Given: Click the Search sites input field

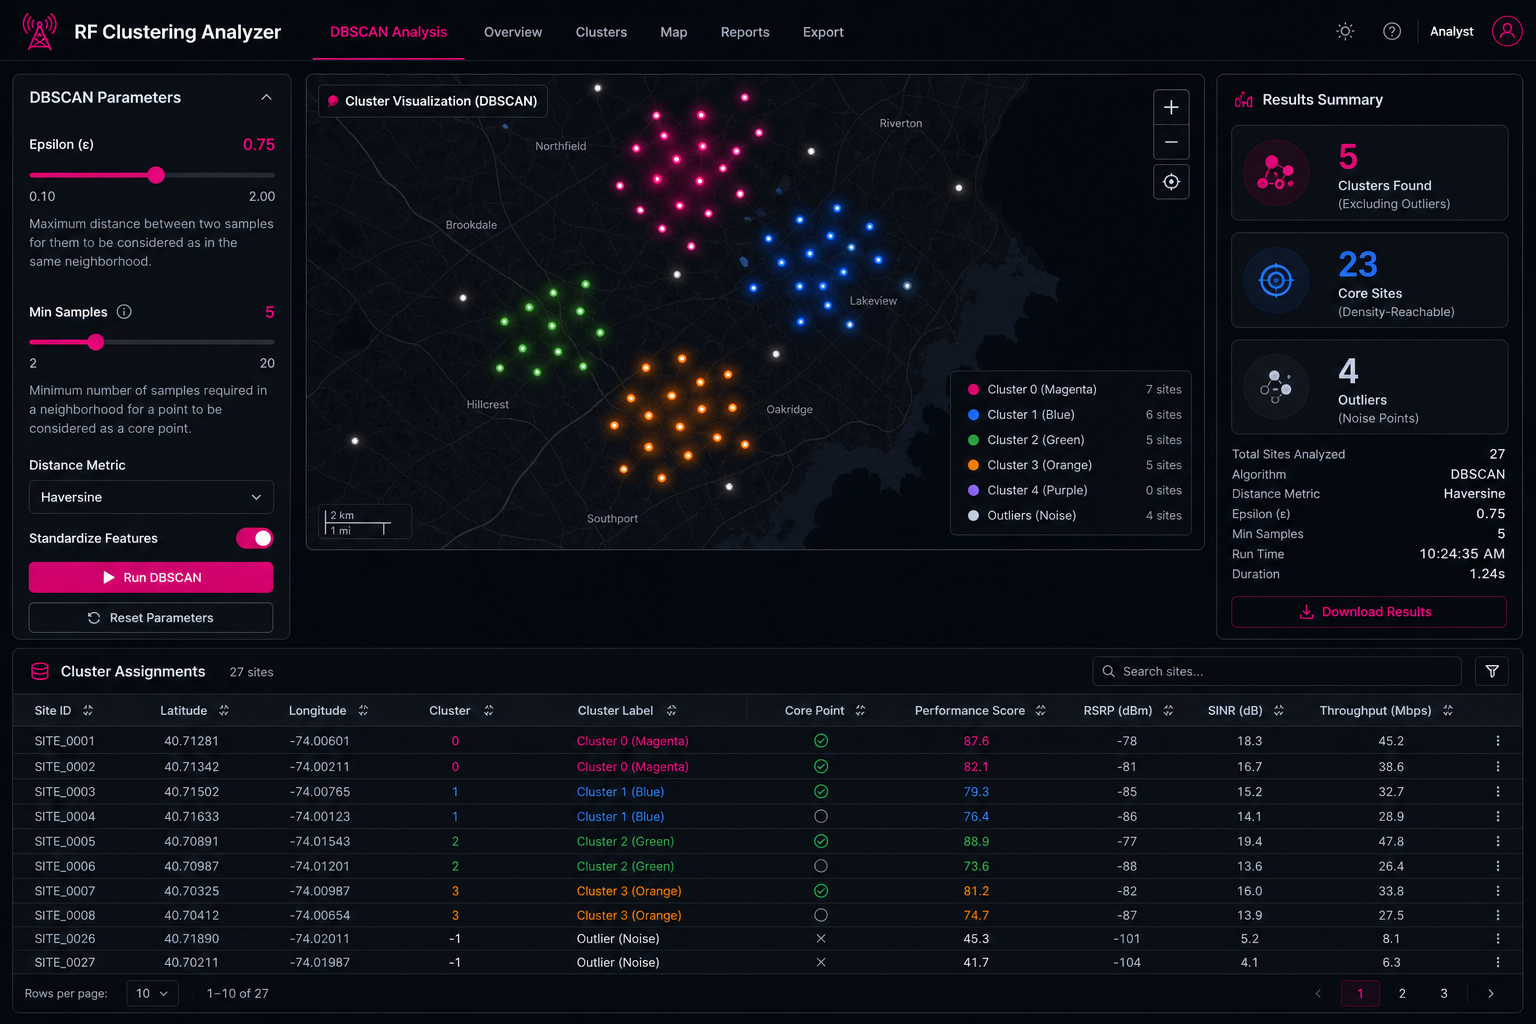Looking at the screenshot, I should (1277, 671).
